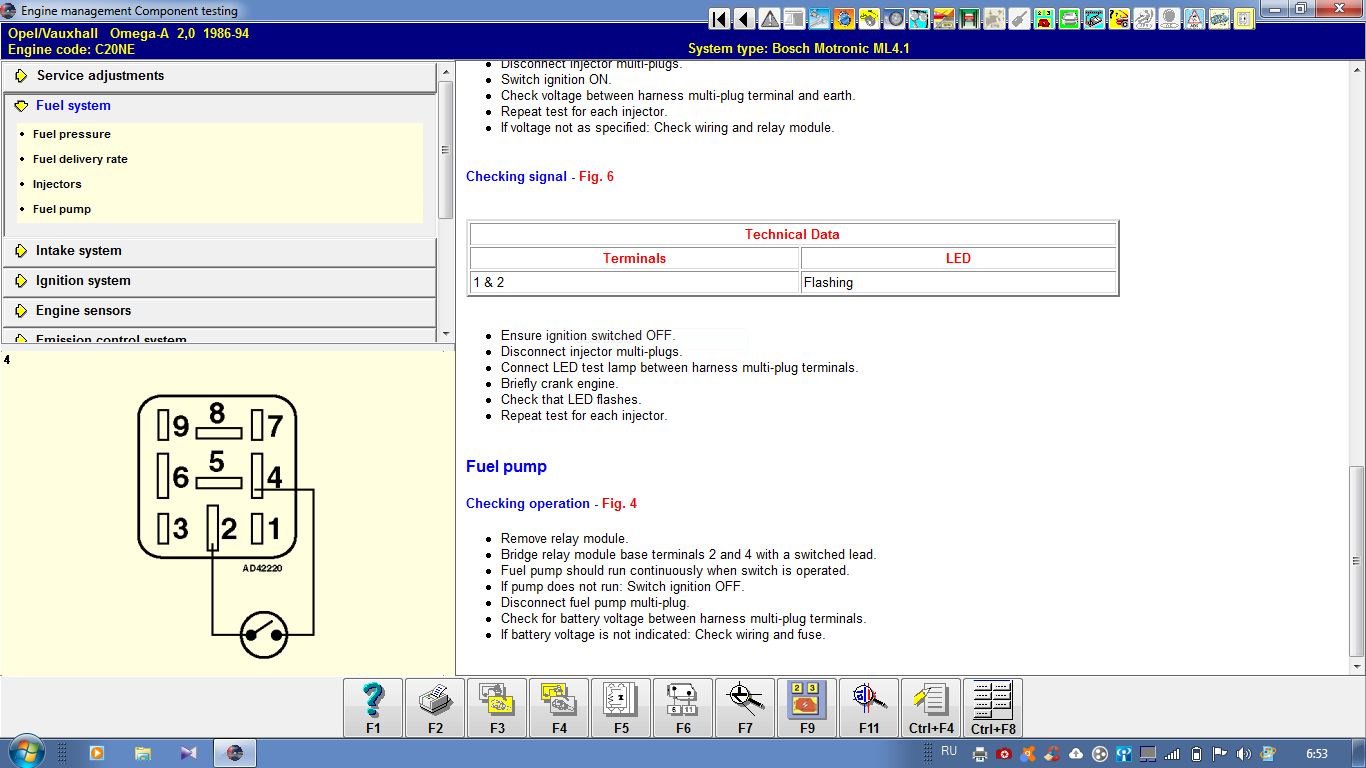Click the green vehicle lift toolbar icon

click(970, 19)
